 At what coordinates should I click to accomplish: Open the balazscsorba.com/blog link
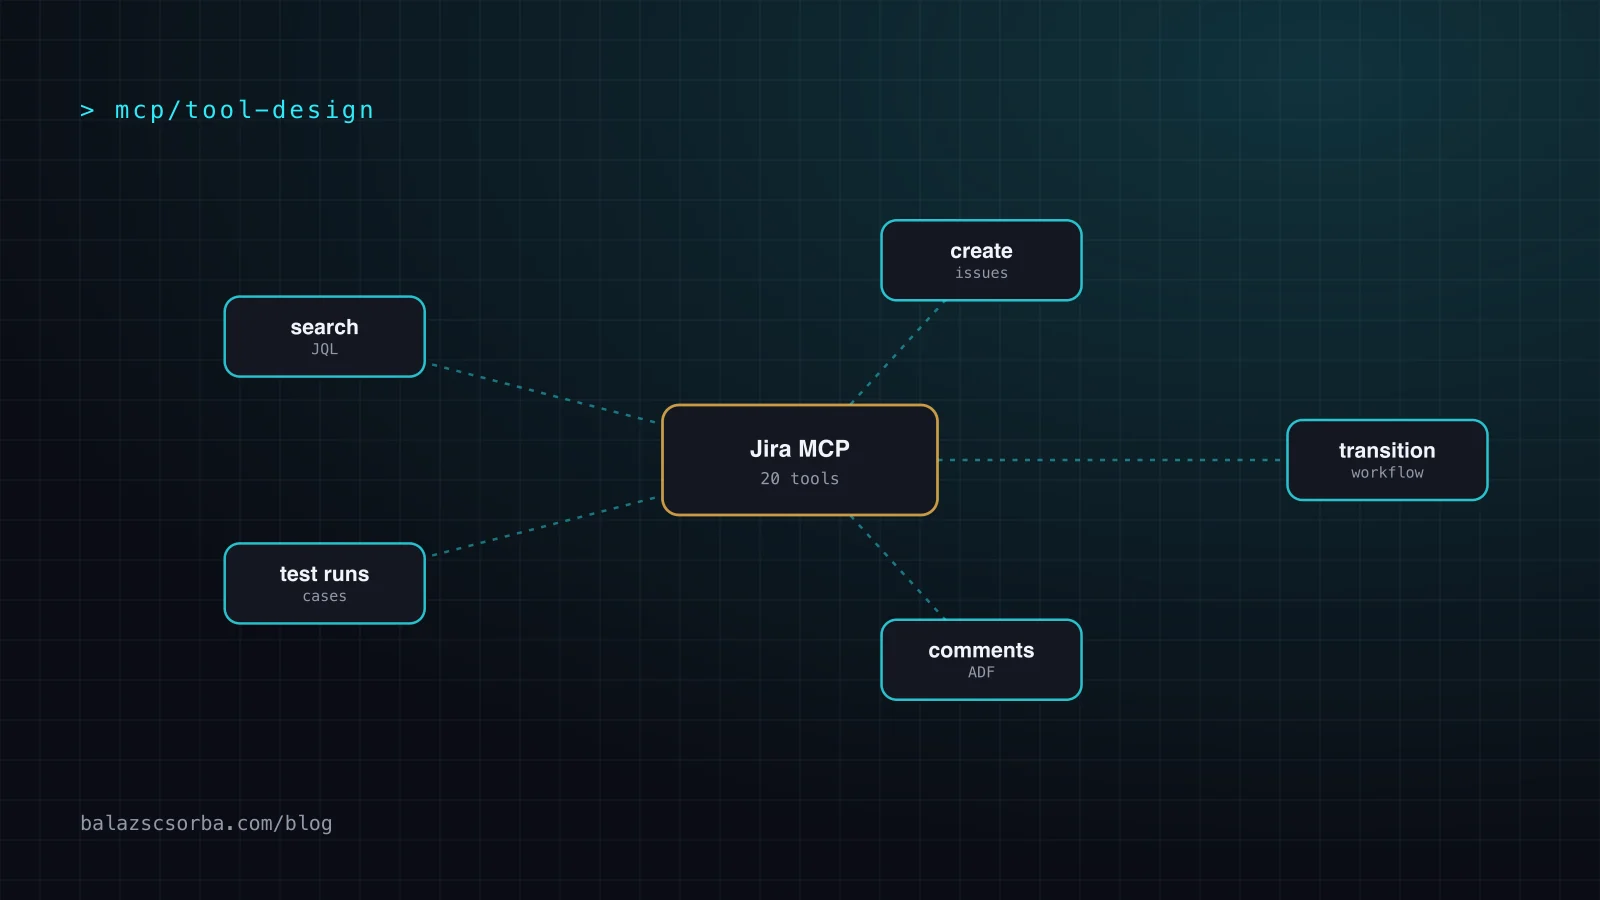click(206, 823)
